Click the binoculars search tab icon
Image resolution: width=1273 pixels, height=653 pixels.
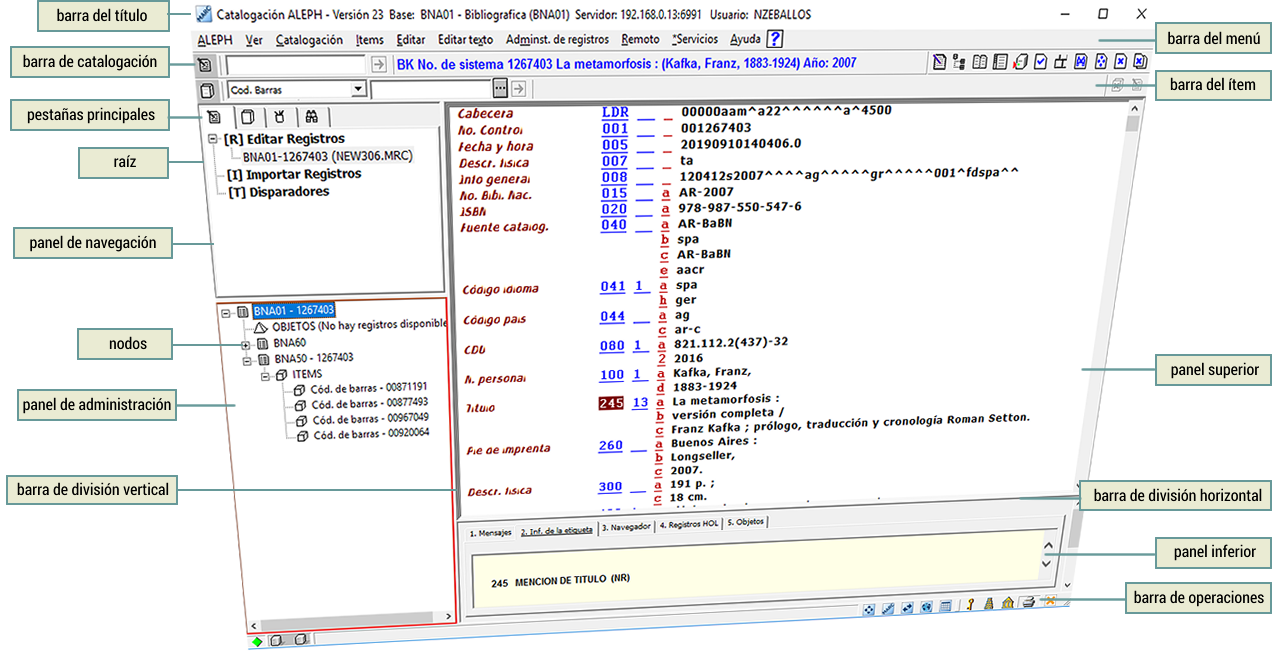[311, 116]
